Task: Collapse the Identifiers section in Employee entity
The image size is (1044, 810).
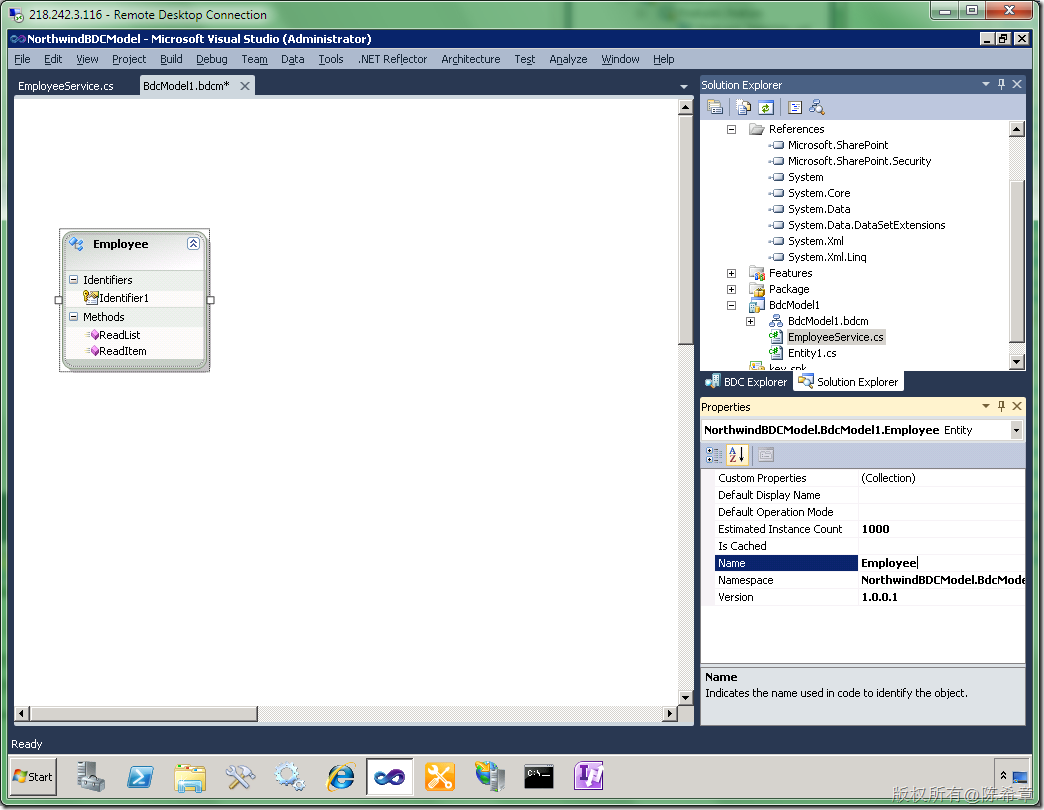Action: click(x=74, y=280)
